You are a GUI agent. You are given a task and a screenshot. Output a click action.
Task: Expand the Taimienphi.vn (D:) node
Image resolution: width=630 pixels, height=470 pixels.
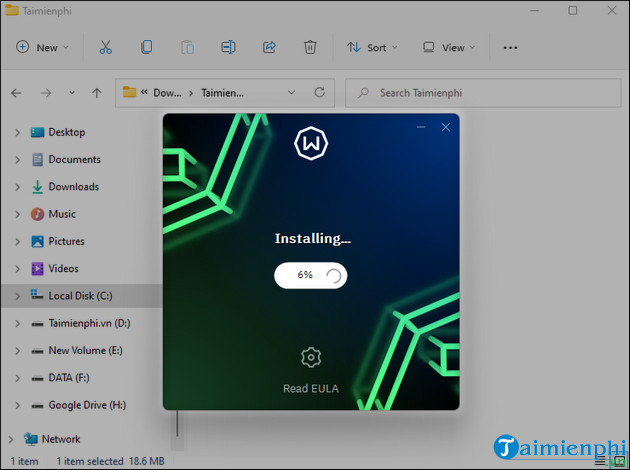click(x=17, y=323)
